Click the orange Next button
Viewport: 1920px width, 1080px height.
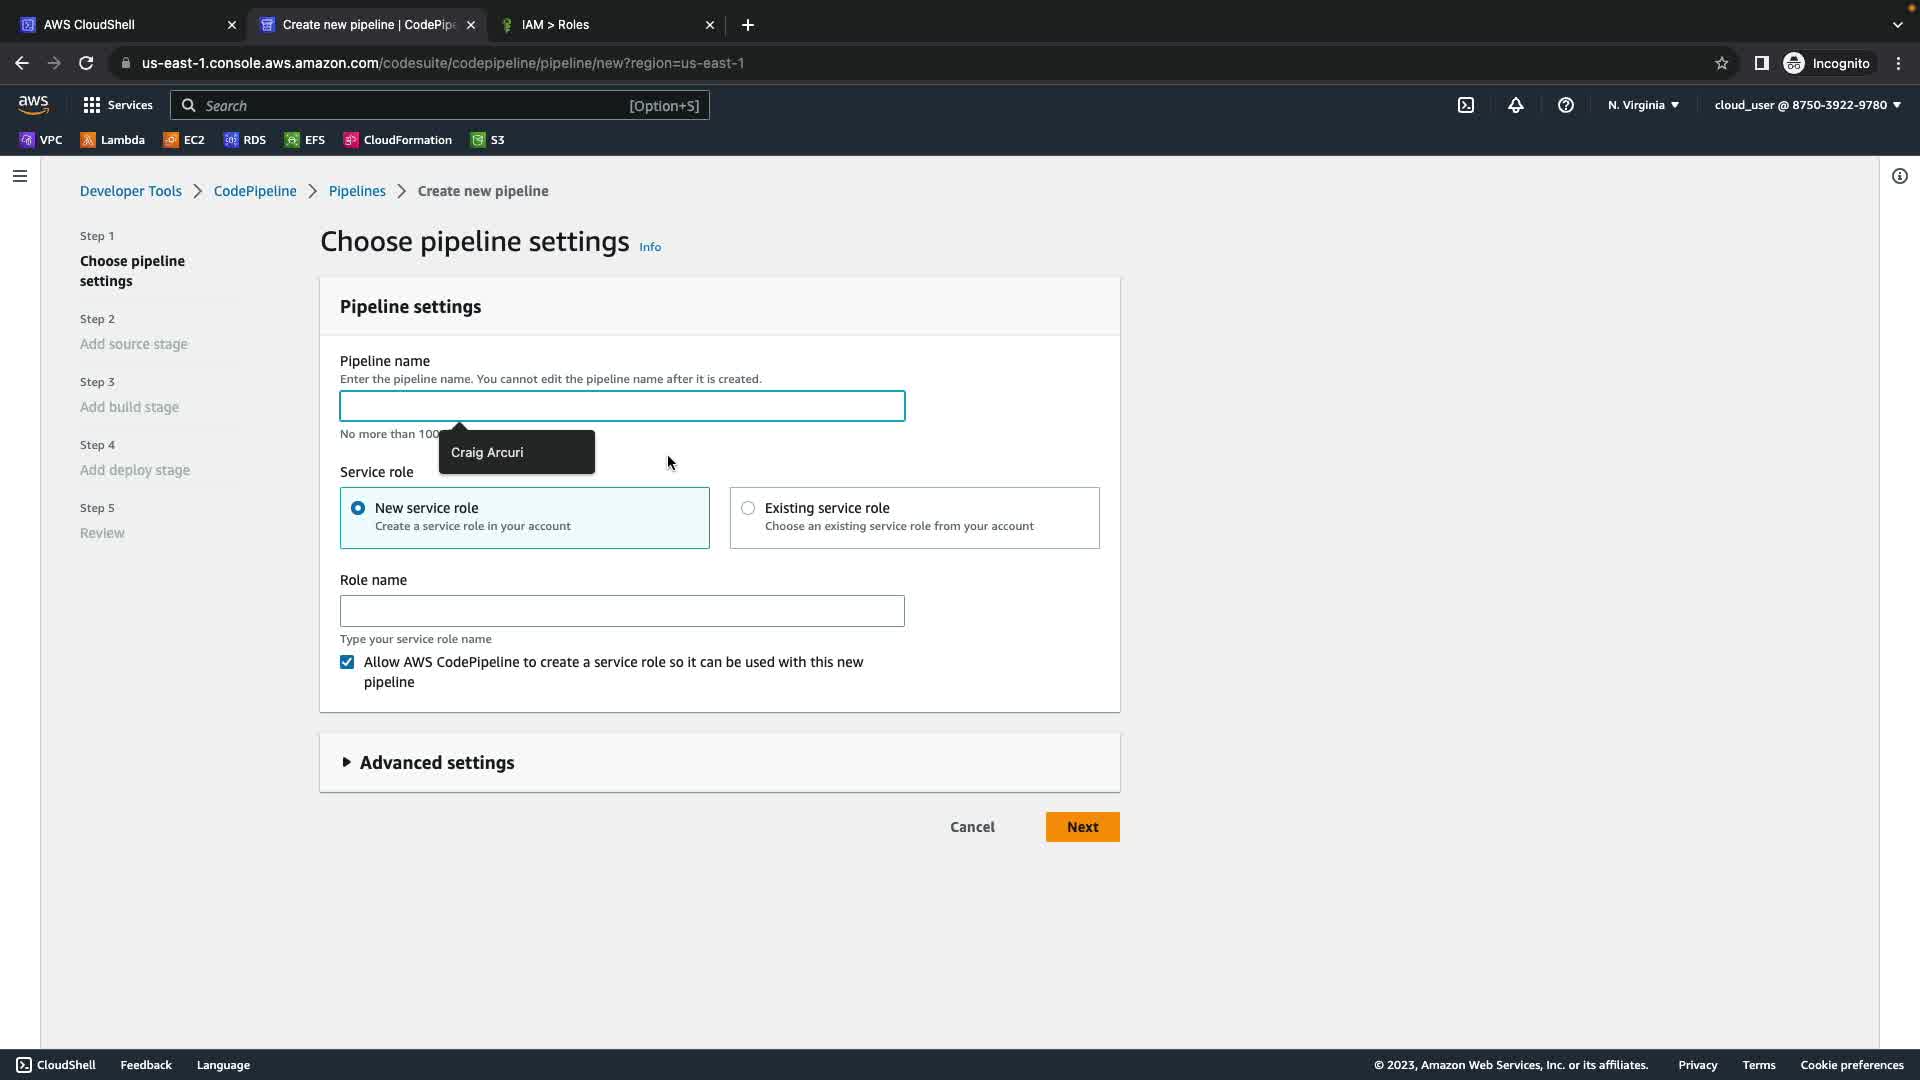point(1082,827)
